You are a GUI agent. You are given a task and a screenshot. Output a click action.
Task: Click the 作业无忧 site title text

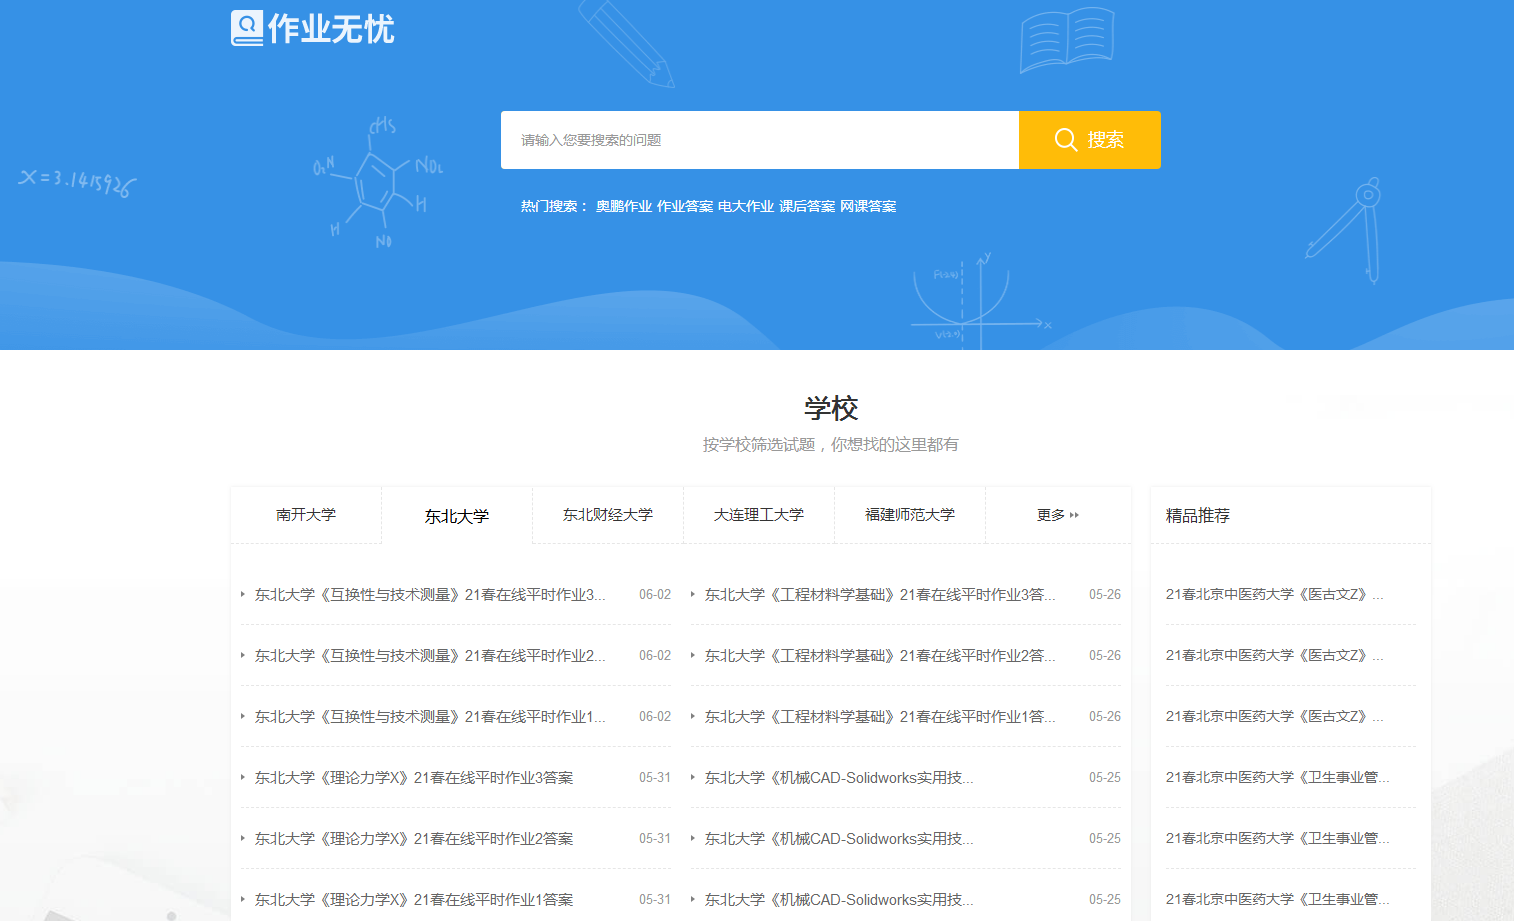[x=331, y=29]
